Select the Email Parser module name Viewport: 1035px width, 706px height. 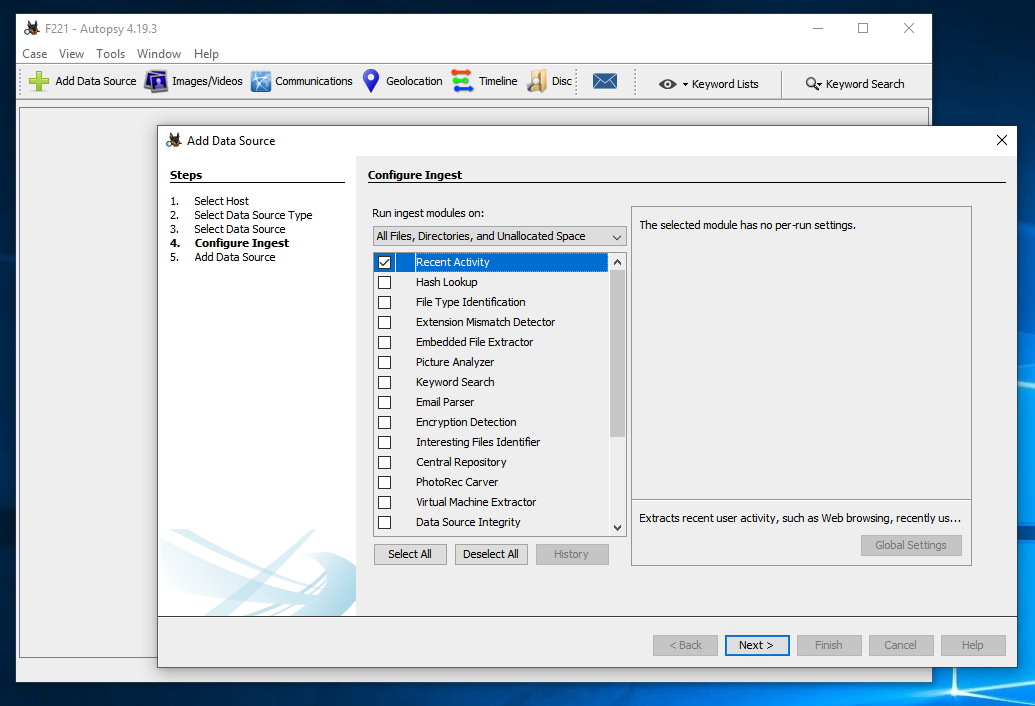[x=445, y=402]
